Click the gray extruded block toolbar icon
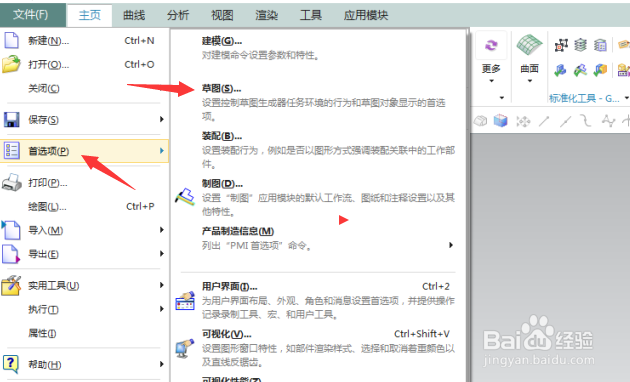This screenshot has width=630, height=382. pos(480,121)
